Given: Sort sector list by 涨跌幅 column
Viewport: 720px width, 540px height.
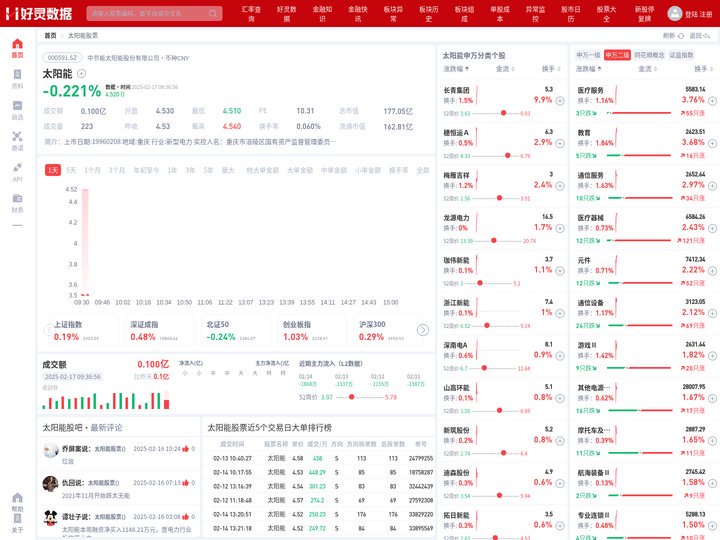Looking at the screenshot, I should pyautogui.click(x=588, y=69).
